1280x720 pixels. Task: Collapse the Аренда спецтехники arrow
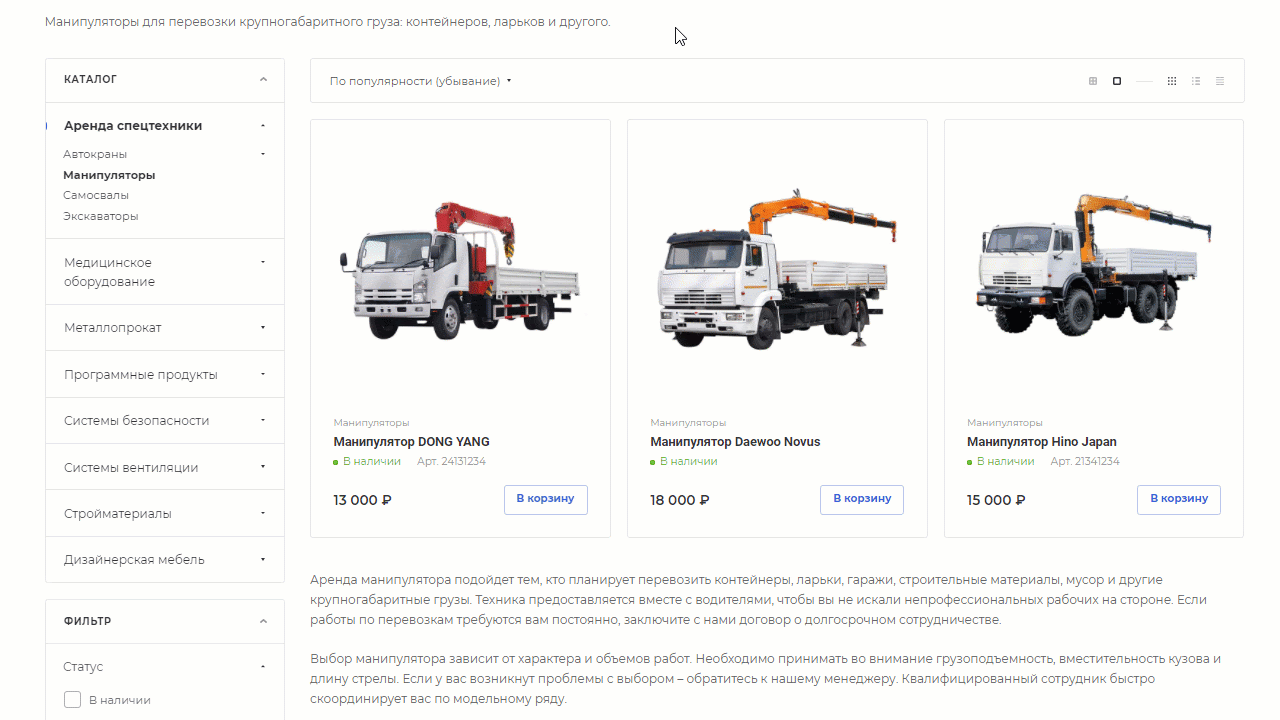[x=263, y=126]
